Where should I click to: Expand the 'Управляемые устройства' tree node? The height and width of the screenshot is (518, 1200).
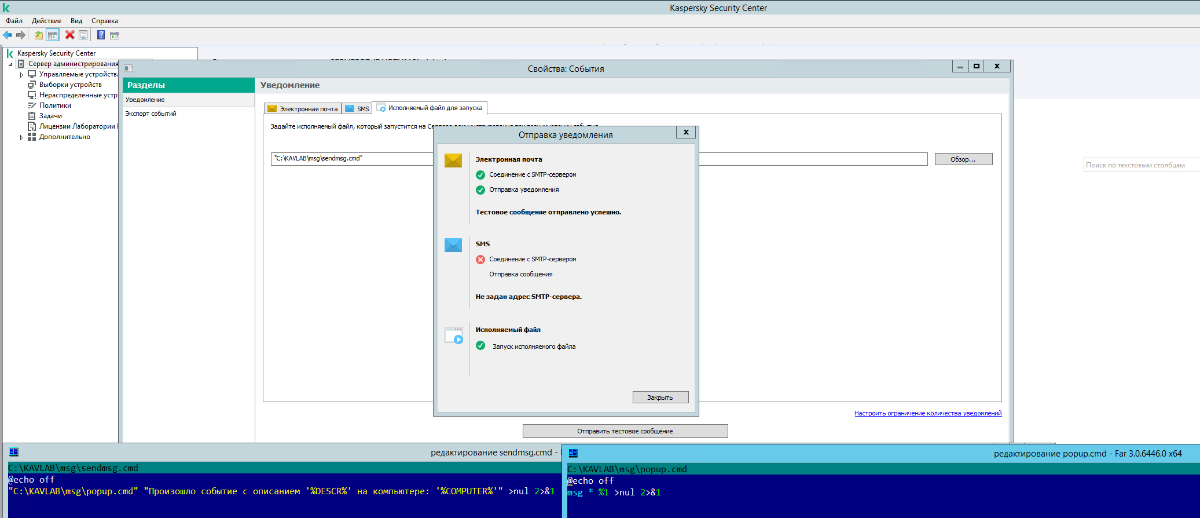click(x=21, y=75)
